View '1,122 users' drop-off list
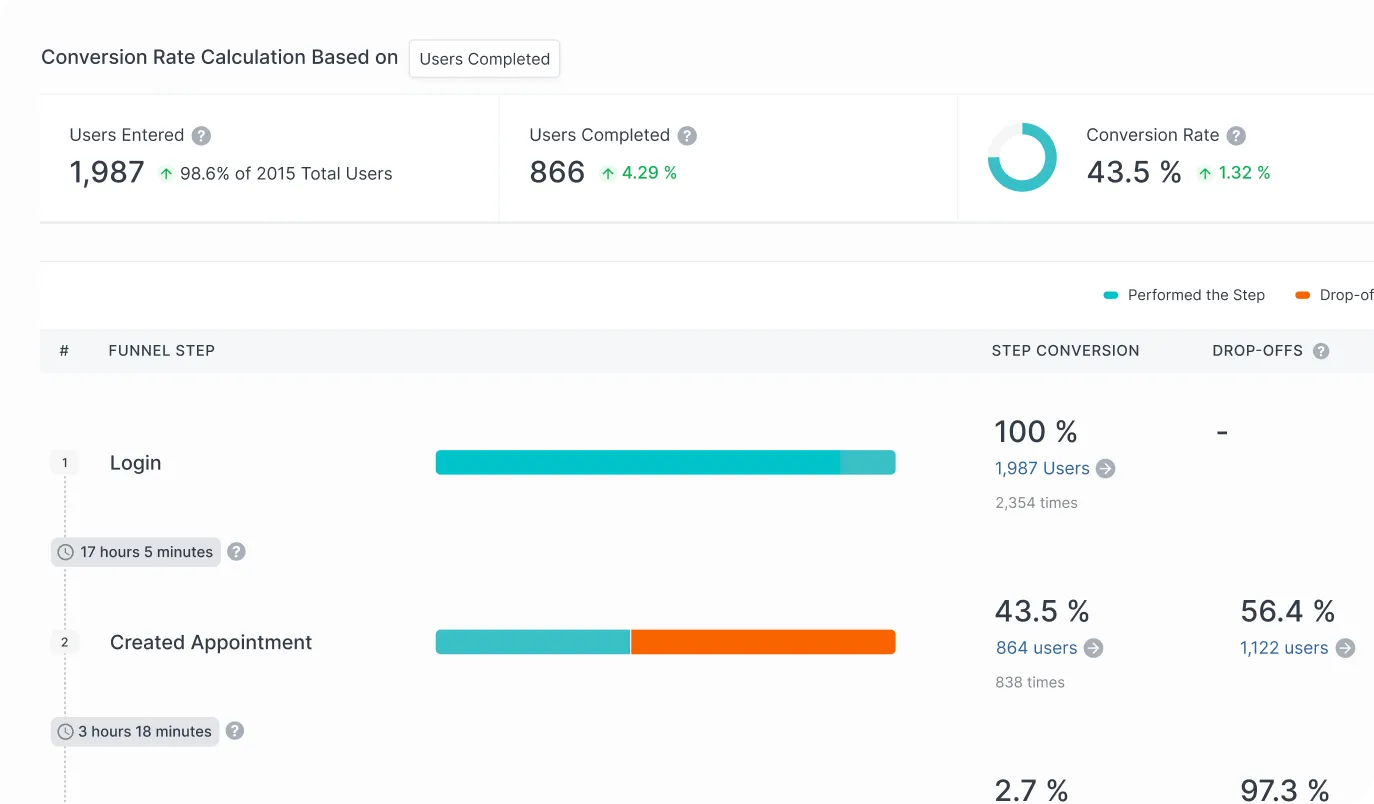This screenshot has height=804, width=1374. coord(1284,648)
